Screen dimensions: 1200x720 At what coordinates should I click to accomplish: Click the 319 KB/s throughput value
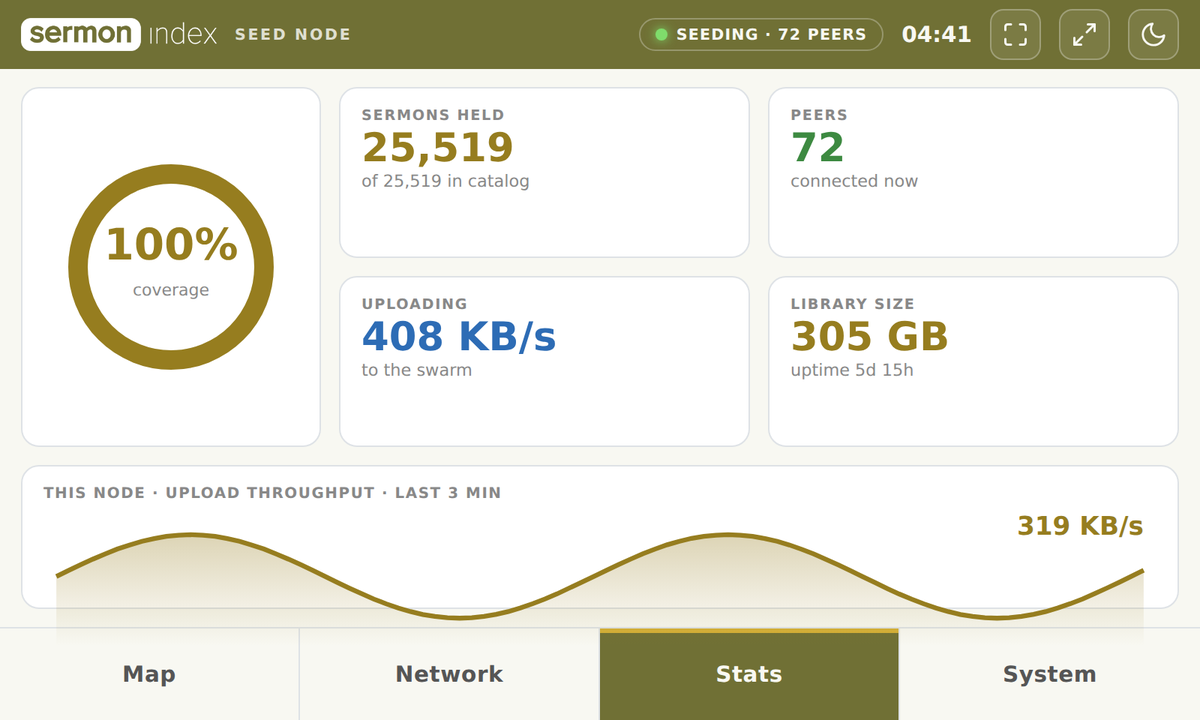pyautogui.click(x=1080, y=526)
